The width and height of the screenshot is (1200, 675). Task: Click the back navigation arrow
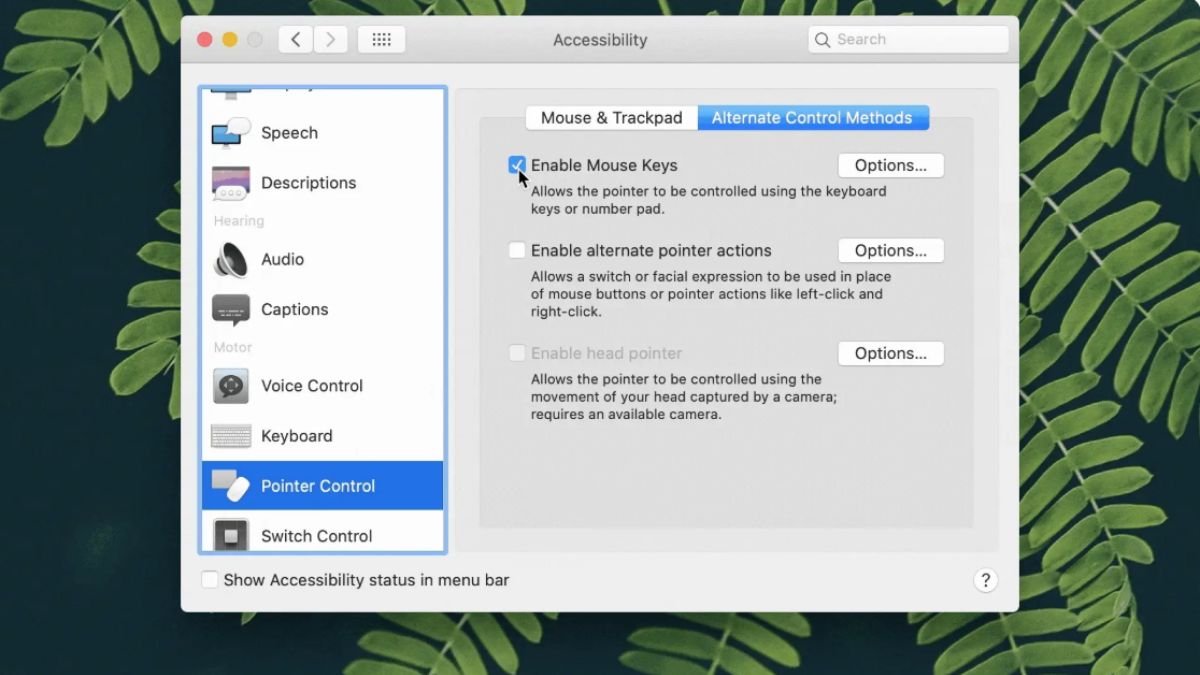pos(295,39)
